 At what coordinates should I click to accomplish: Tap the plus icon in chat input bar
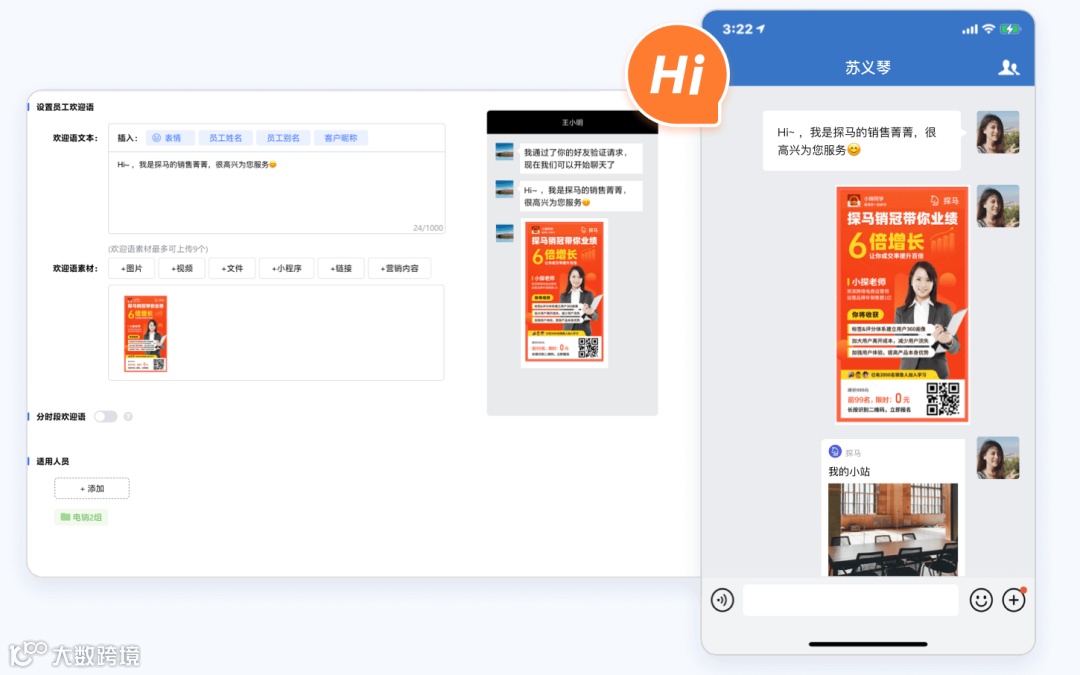click(x=1014, y=600)
